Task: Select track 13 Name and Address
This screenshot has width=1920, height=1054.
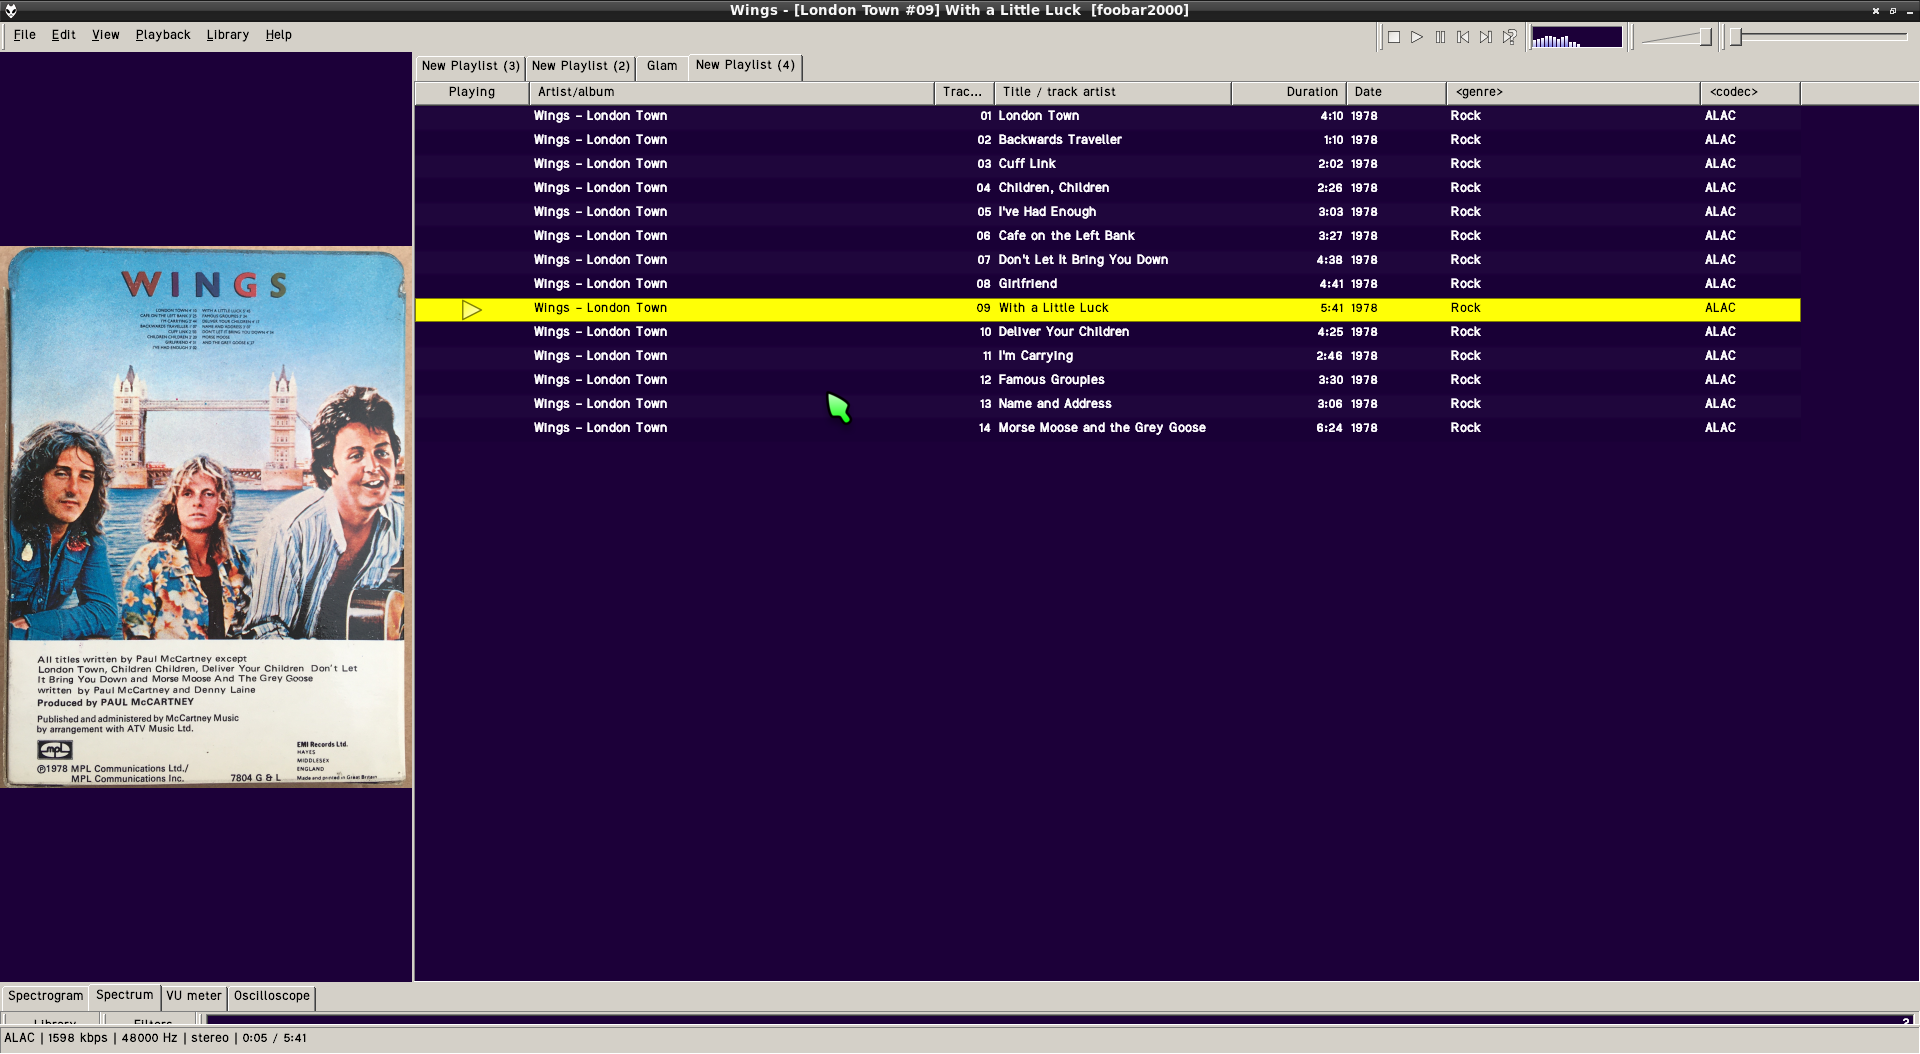Action: point(1108,404)
